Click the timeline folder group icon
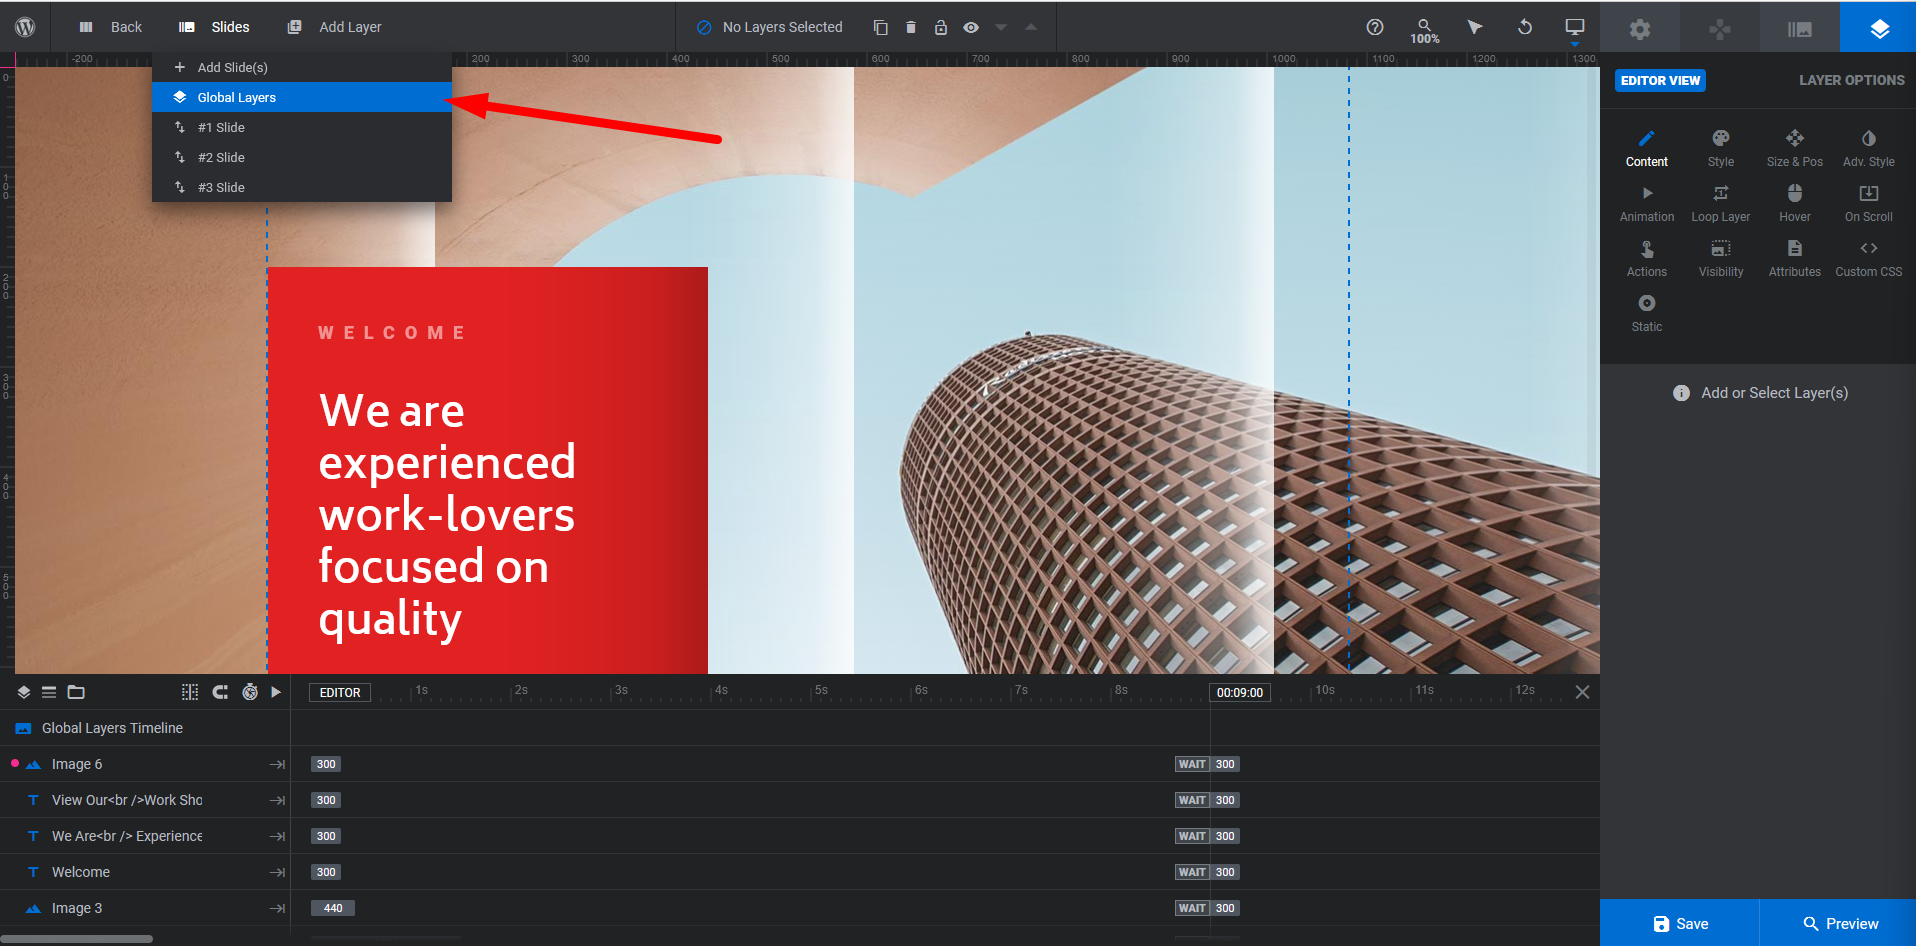1916x946 pixels. click(x=76, y=692)
